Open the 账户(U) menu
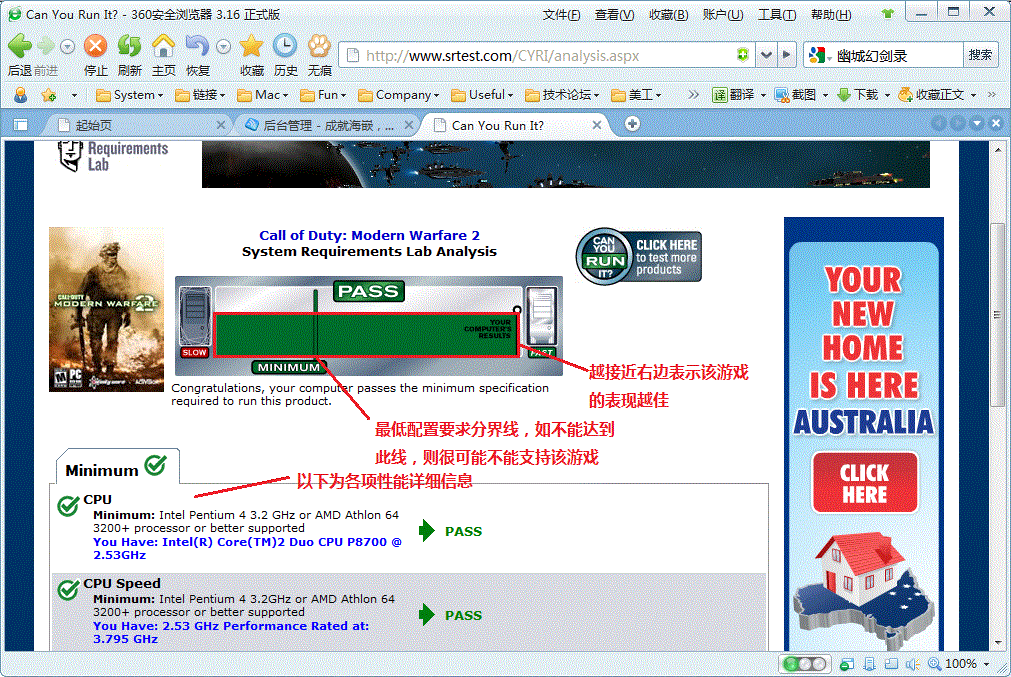The image size is (1011, 677). (x=723, y=14)
